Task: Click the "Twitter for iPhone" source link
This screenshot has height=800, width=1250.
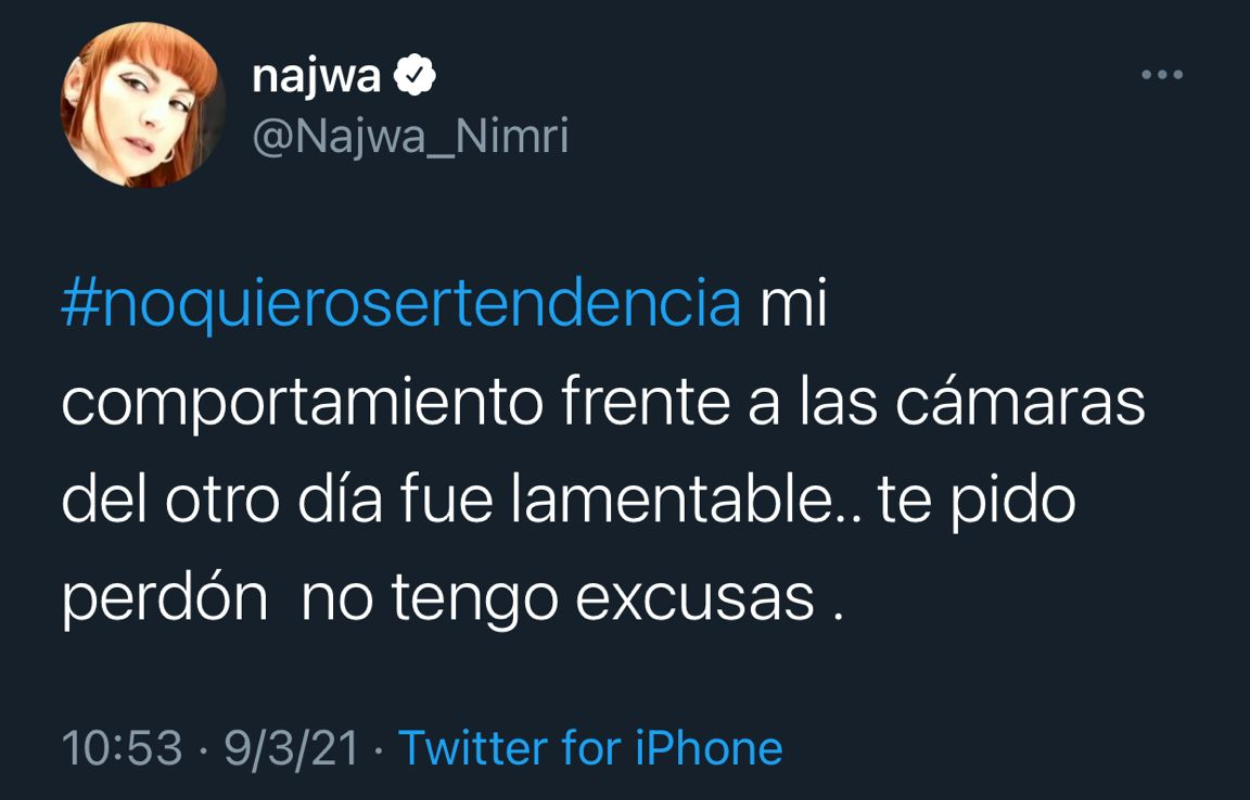Action: tap(590, 748)
